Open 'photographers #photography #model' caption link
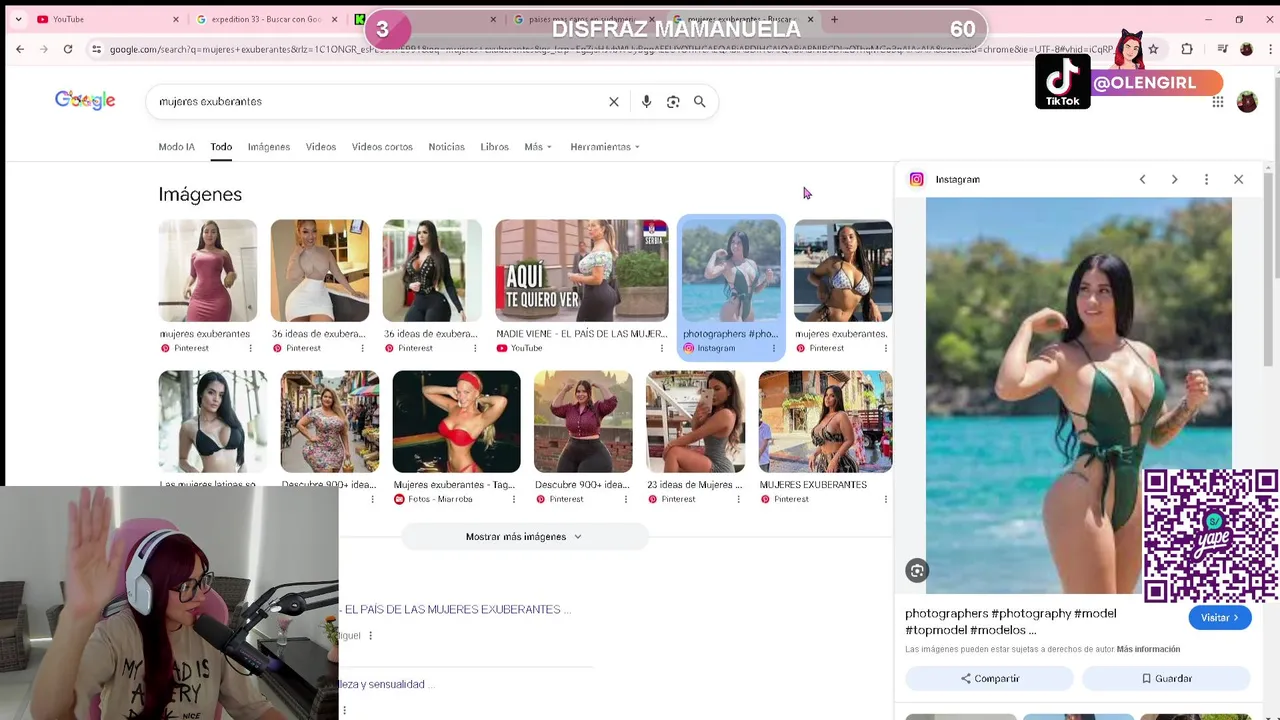This screenshot has width=1280, height=720. click(x=1010, y=621)
